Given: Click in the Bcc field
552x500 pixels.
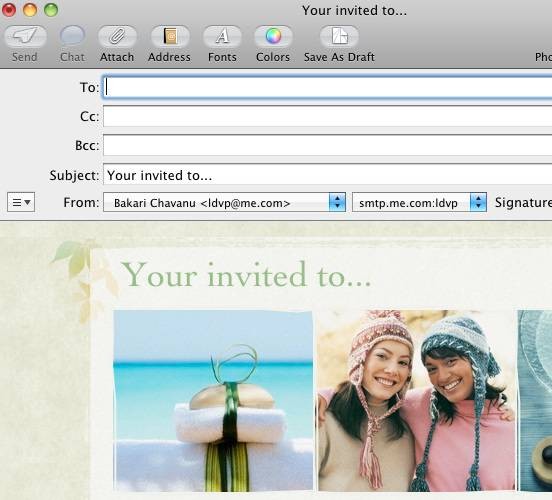Looking at the screenshot, I should click(x=327, y=145).
